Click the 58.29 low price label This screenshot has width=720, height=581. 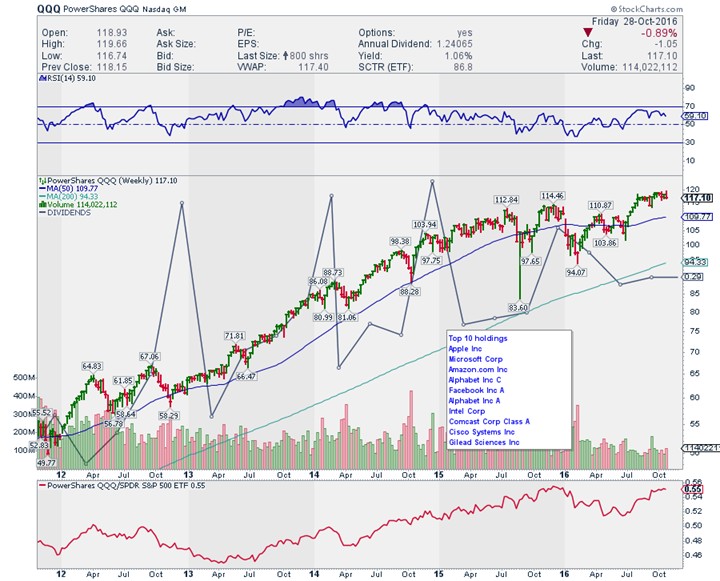point(169,415)
